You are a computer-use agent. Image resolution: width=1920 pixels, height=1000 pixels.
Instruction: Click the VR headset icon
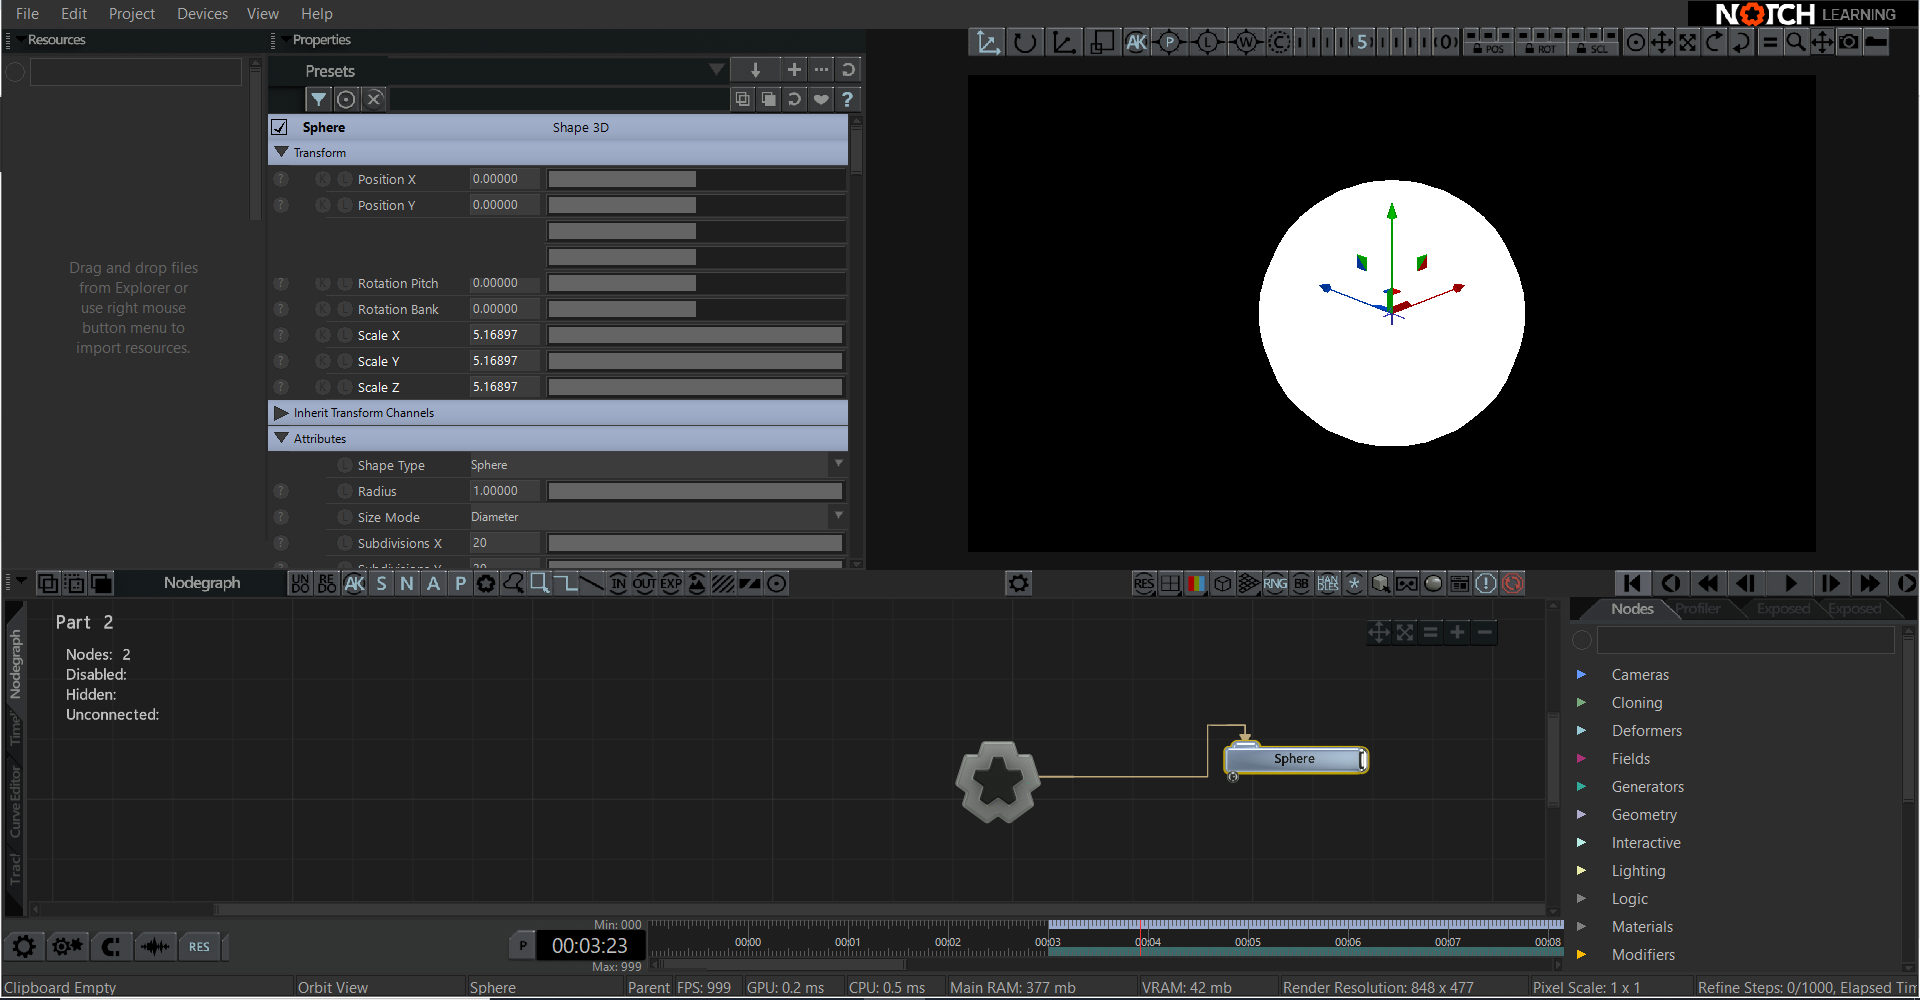(1407, 583)
